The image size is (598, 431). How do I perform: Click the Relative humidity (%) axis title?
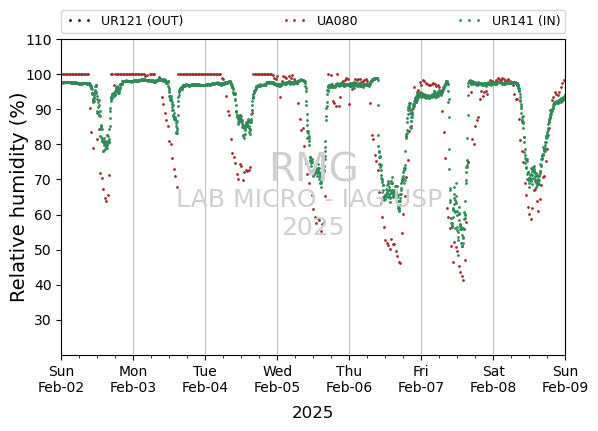(x=18, y=198)
